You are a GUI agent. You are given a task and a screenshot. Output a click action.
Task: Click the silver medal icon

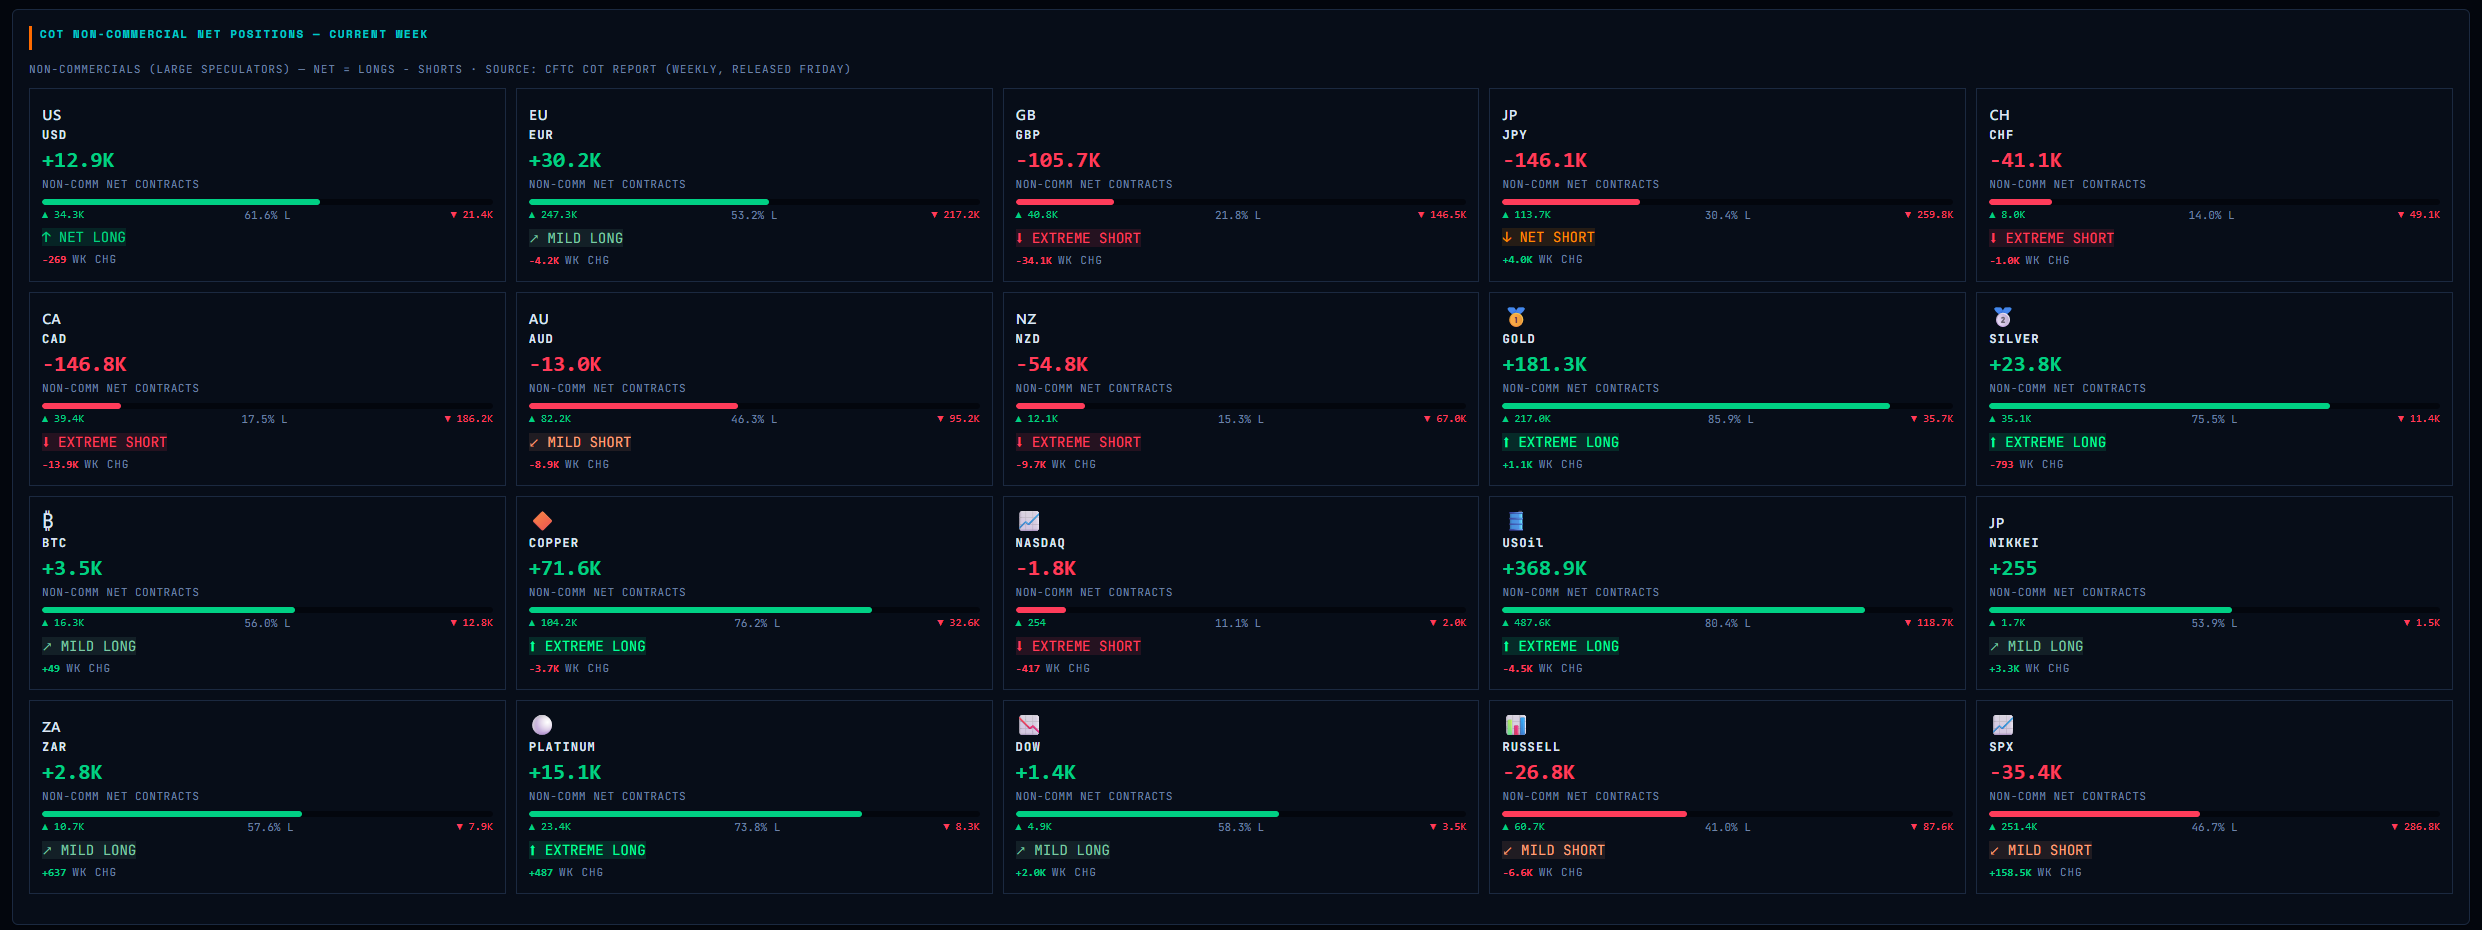2002,317
